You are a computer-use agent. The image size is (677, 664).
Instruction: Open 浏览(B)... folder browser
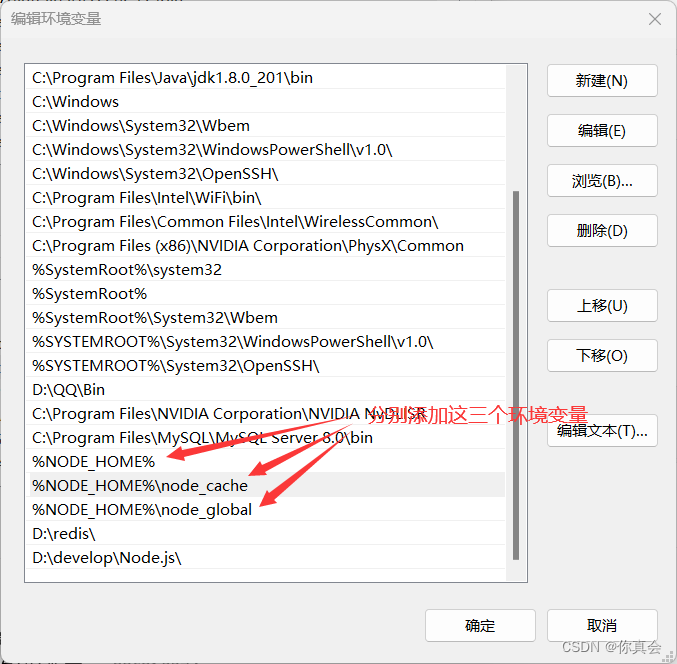click(x=602, y=181)
